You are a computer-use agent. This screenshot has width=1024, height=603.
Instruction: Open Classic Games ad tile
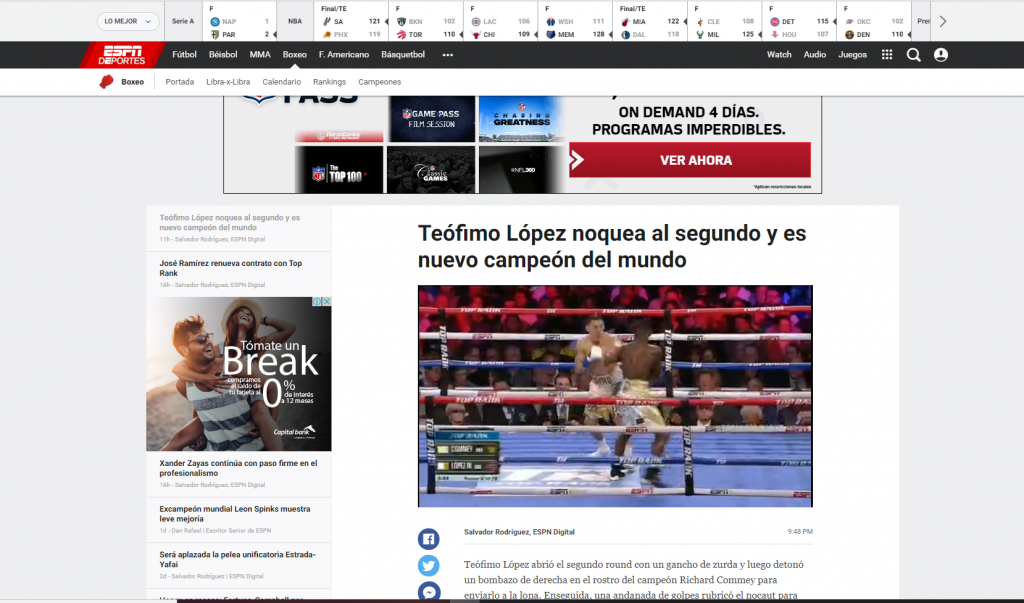pyautogui.click(x=431, y=170)
